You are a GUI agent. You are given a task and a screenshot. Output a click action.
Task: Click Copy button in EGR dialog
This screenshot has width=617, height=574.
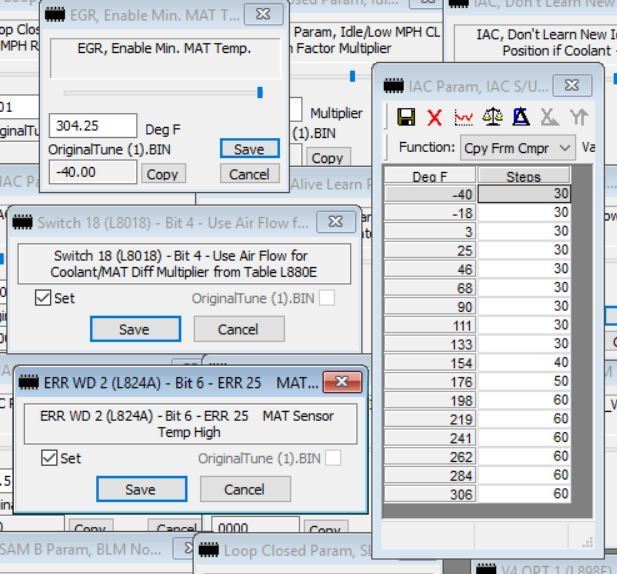[x=162, y=173]
